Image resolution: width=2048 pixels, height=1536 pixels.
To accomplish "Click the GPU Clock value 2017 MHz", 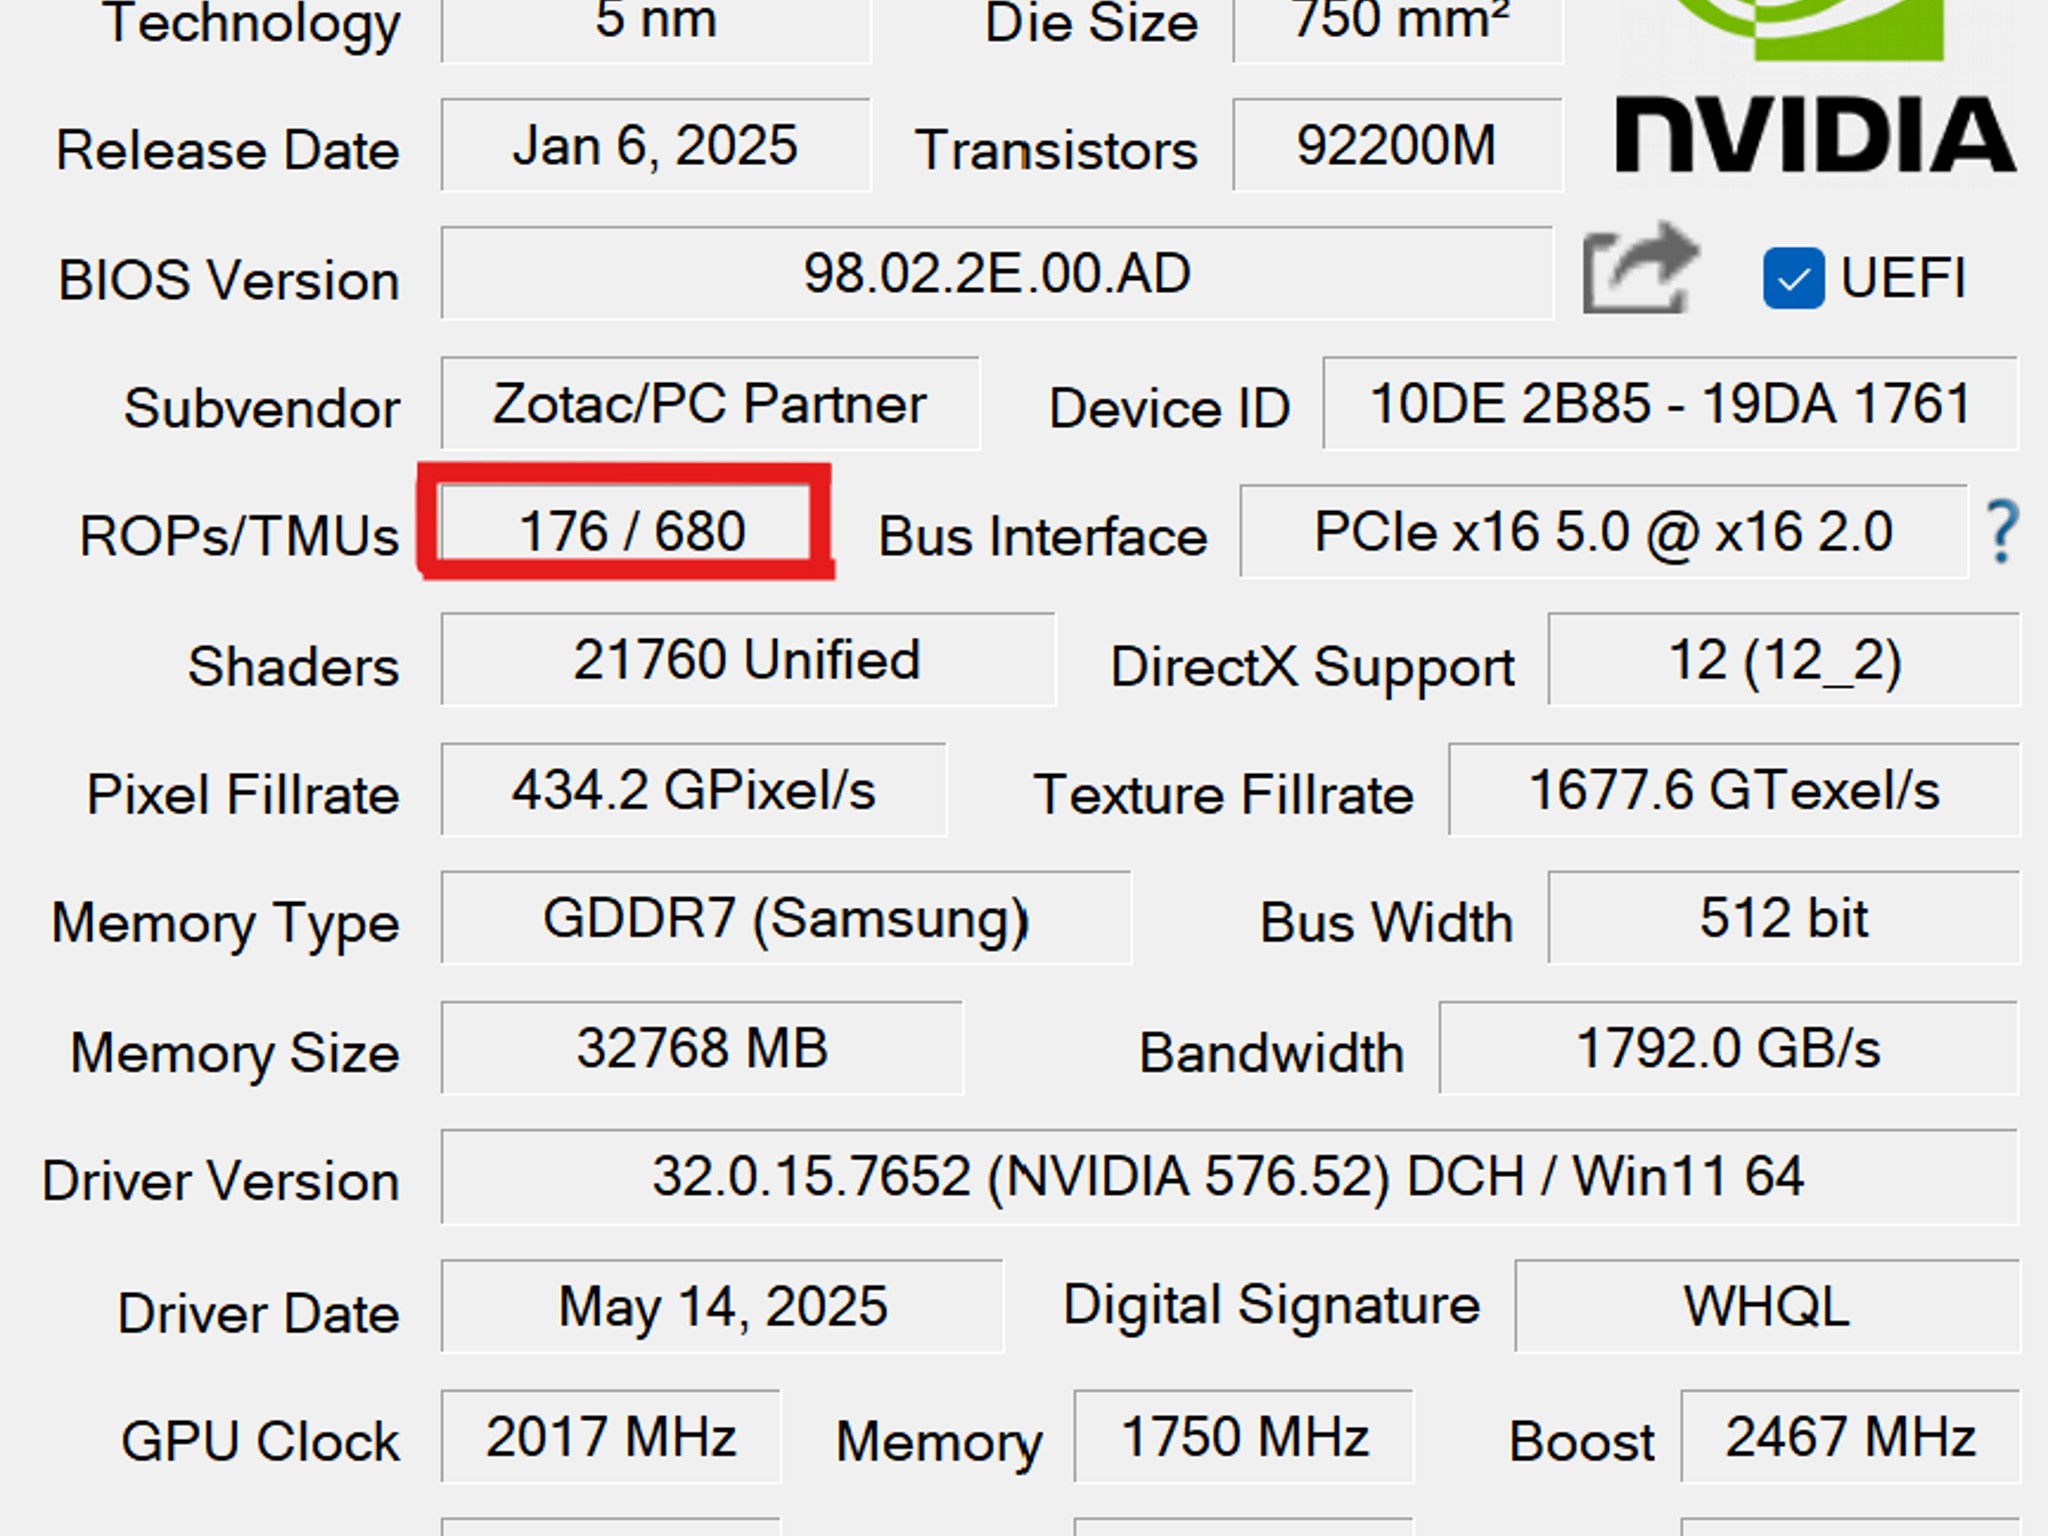I will 610,1437.
